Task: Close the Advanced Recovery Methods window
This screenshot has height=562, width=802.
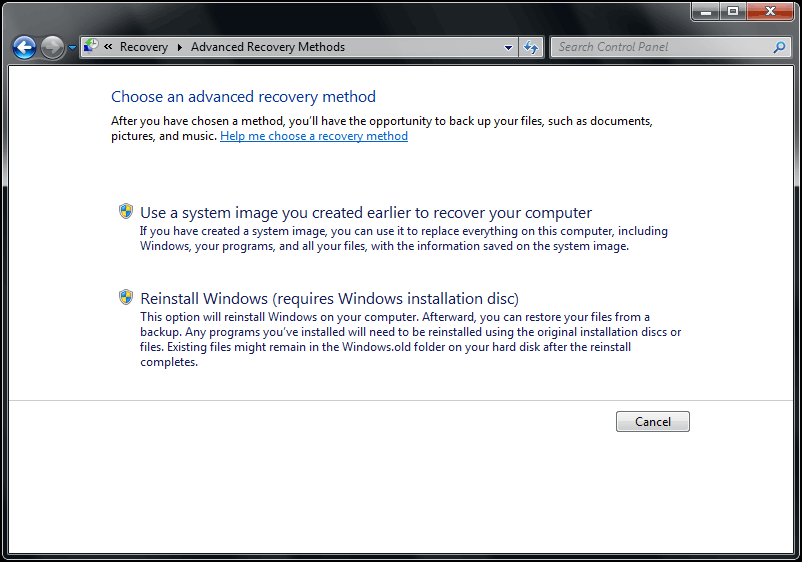Action: click(770, 11)
